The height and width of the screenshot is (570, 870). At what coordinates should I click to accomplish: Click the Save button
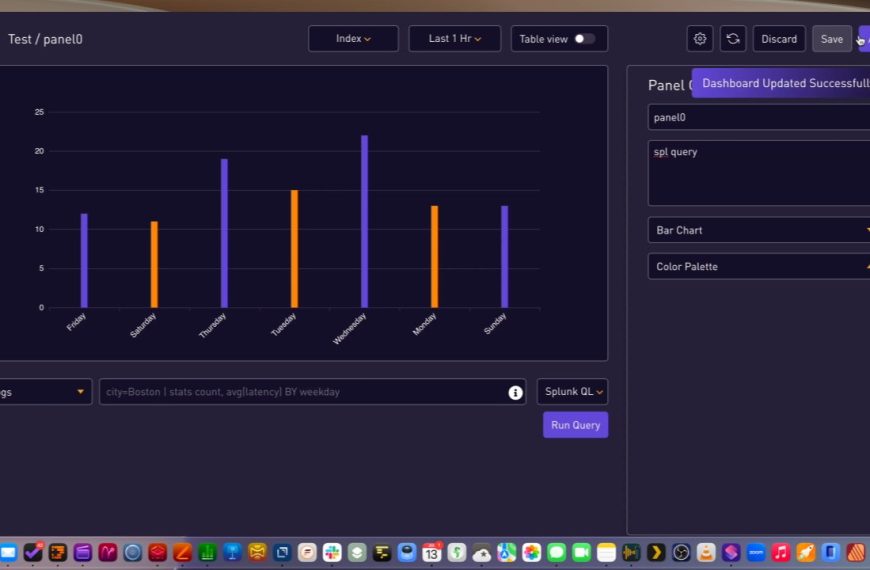pyautogui.click(x=832, y=39)
